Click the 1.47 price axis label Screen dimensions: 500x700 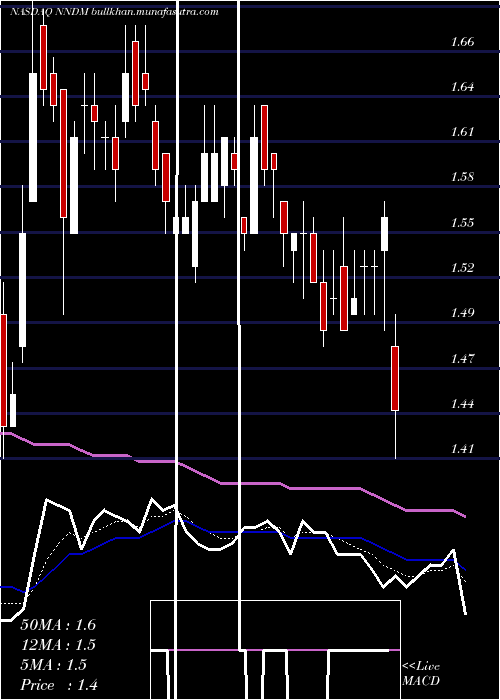[462, 358]
